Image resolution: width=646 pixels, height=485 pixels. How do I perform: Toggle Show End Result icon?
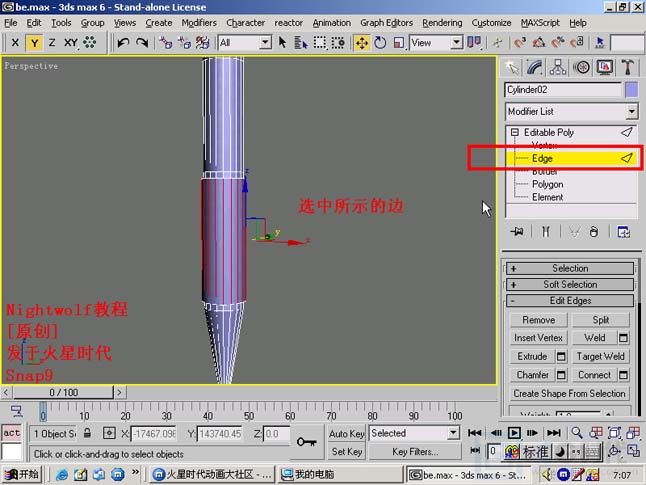coord(545,232)
